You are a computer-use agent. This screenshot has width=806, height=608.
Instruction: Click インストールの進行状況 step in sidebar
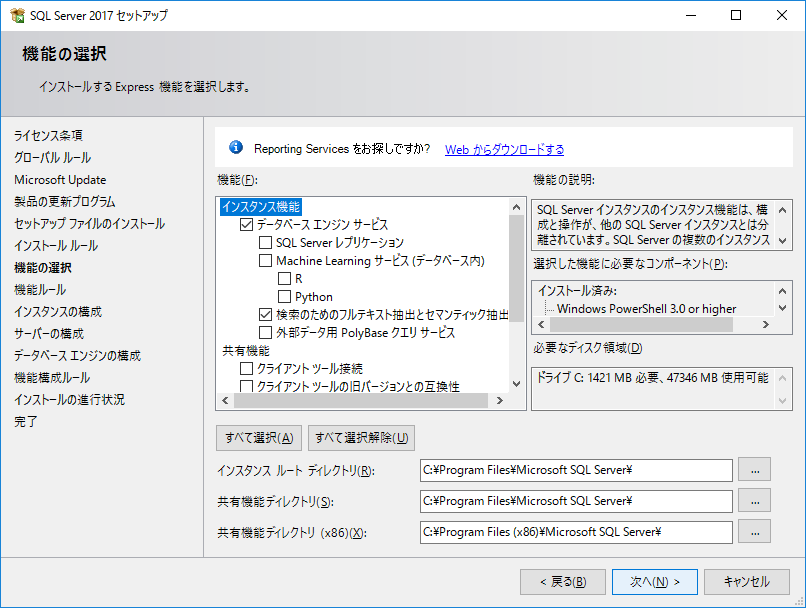pyautogui.click(x=69, y=400)
